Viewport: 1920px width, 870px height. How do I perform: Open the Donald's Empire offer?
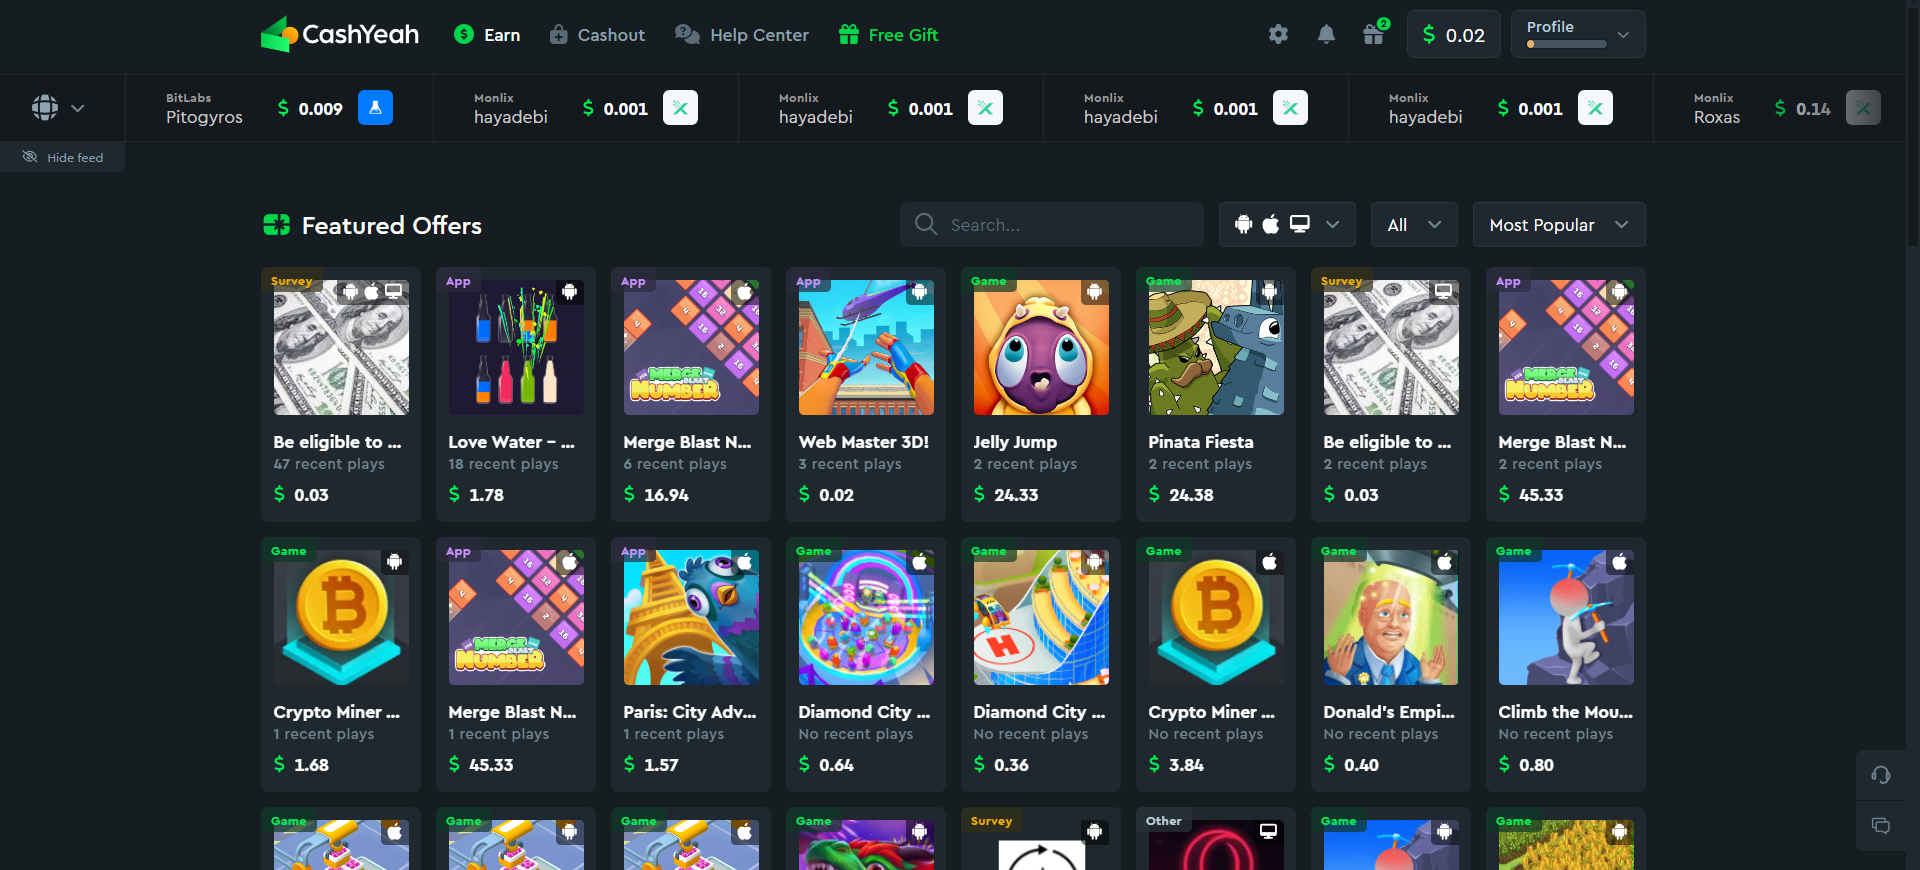pyautogui.click(x=1391, y=664)
